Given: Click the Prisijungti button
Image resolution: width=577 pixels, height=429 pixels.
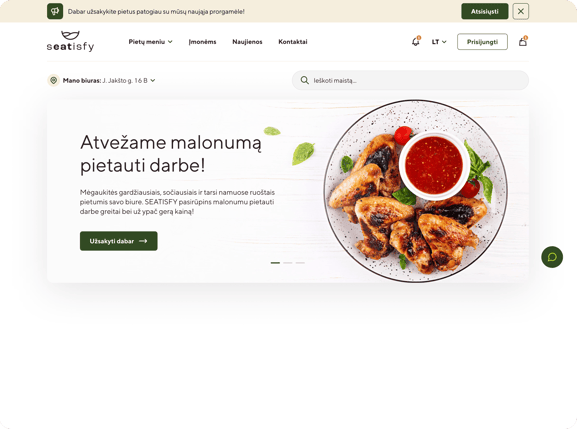Looking at the screenshot, I should 482,42.
